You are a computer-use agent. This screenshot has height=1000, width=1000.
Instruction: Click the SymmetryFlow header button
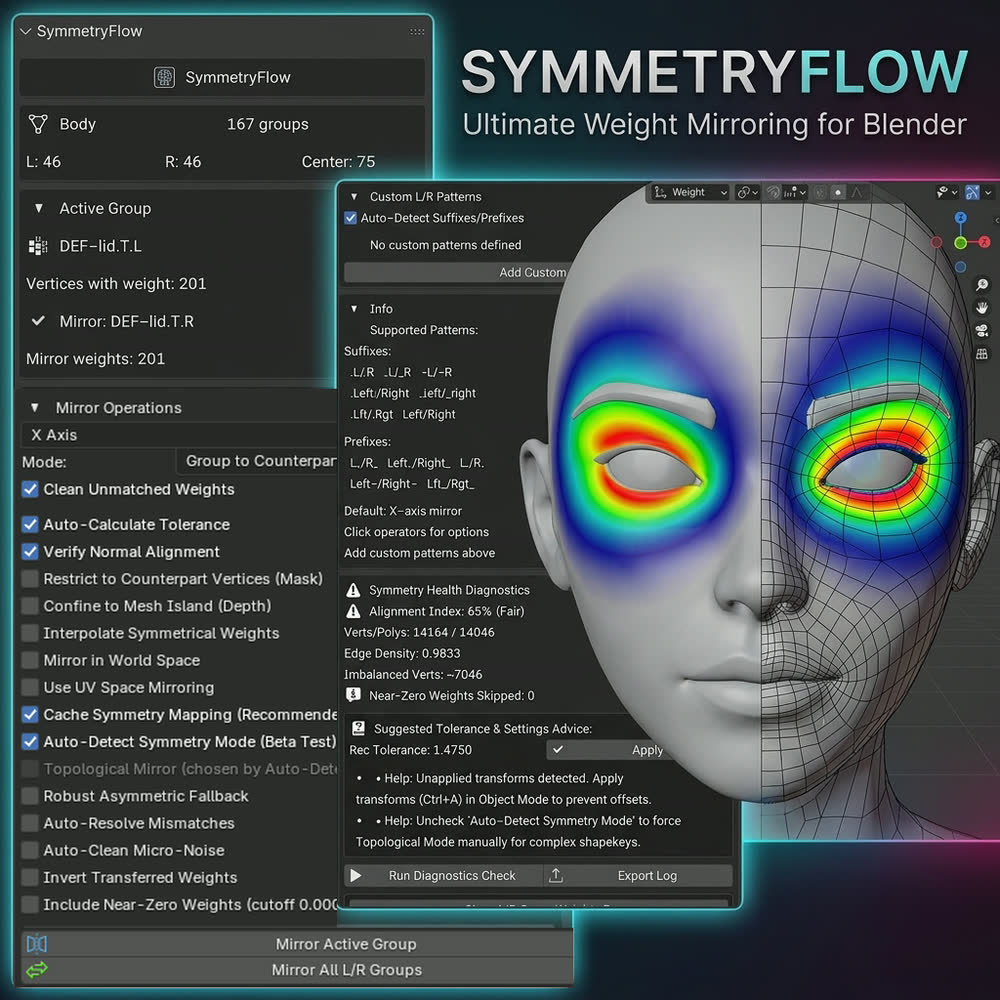[x=222, y=77]
